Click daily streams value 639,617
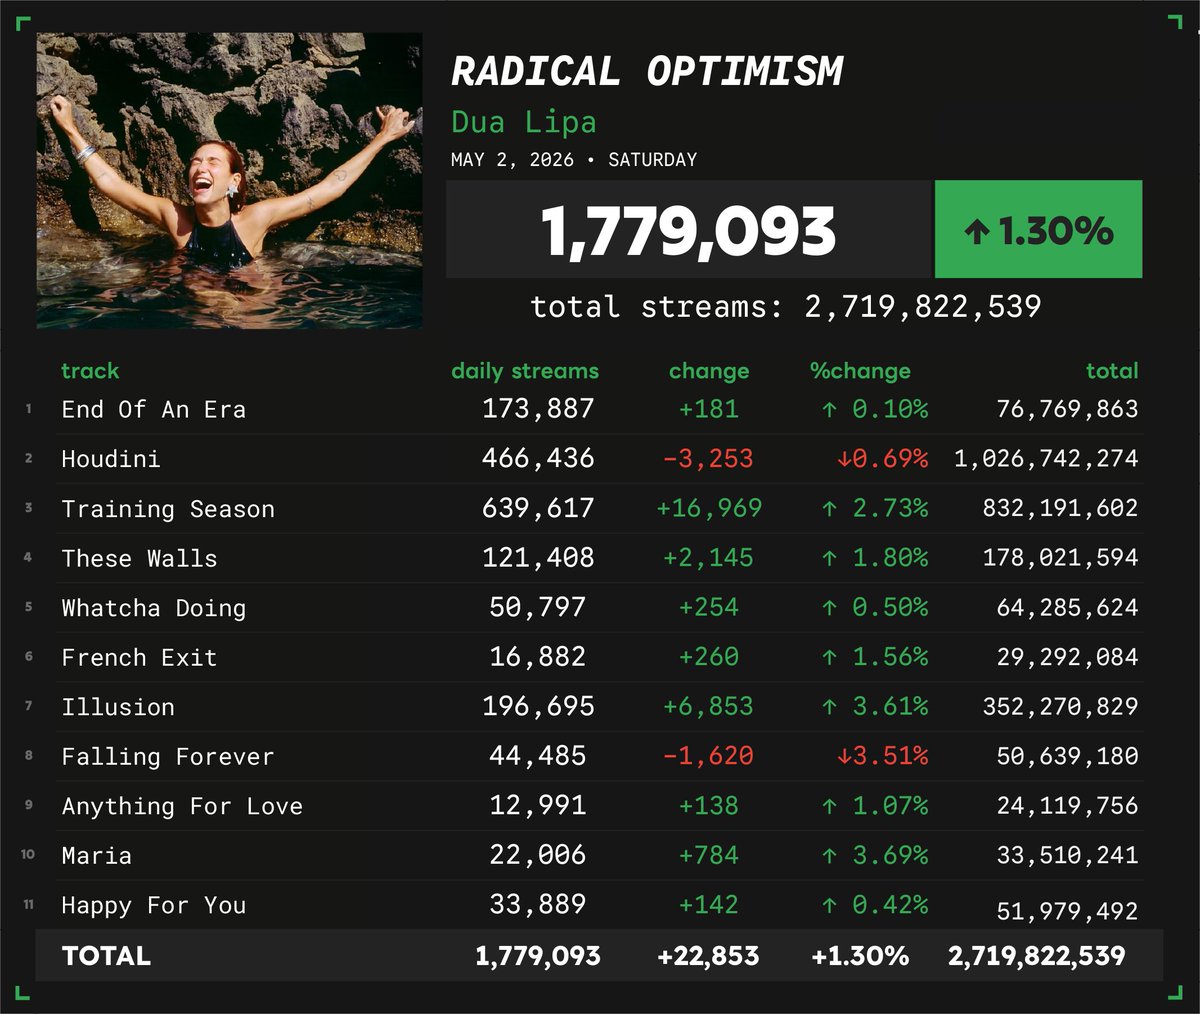Screen dimensions: 1200x1014 [538, 508]
